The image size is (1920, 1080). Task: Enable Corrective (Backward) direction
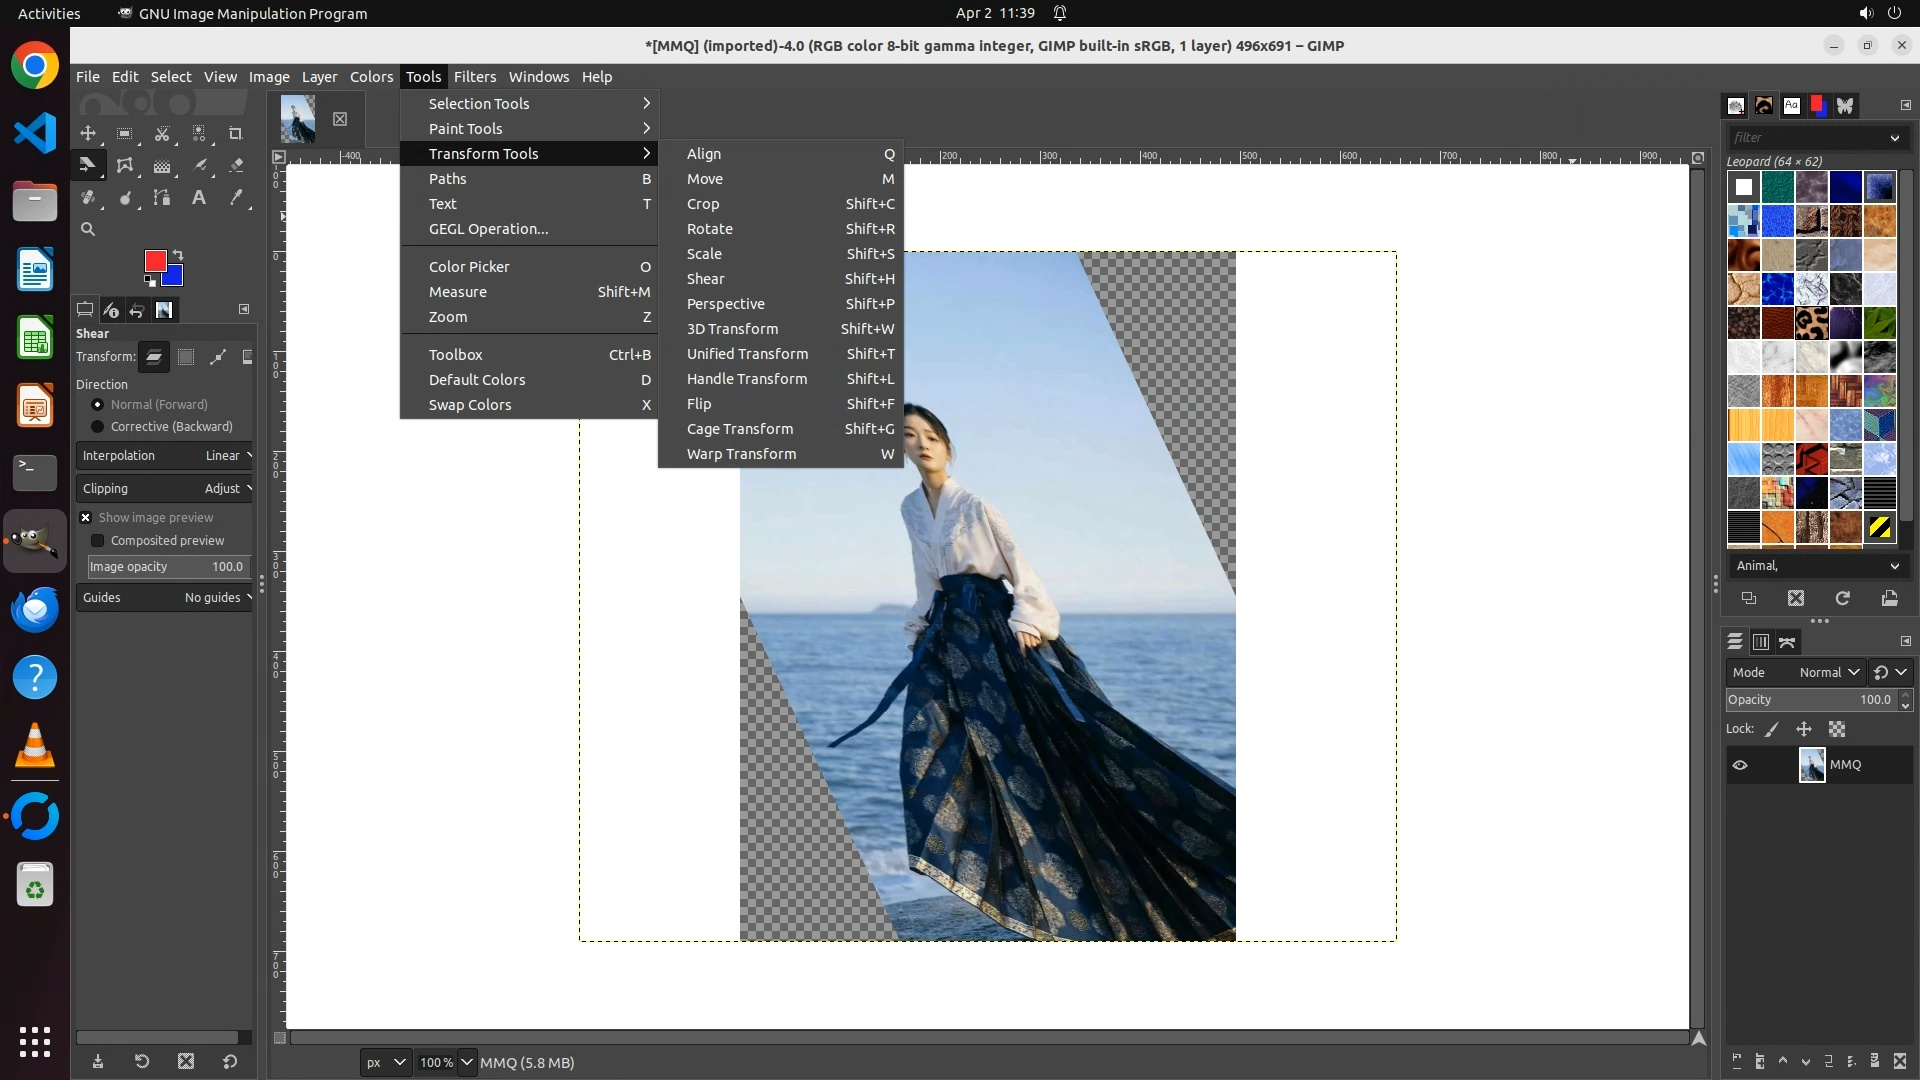pos(98,427)
